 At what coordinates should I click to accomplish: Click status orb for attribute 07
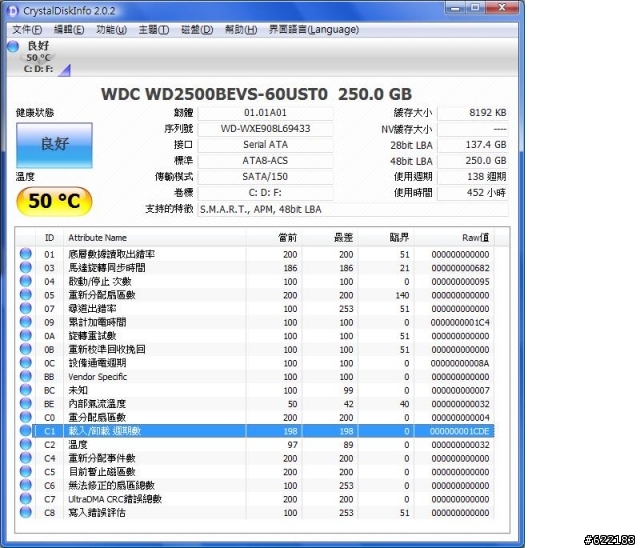25,308
